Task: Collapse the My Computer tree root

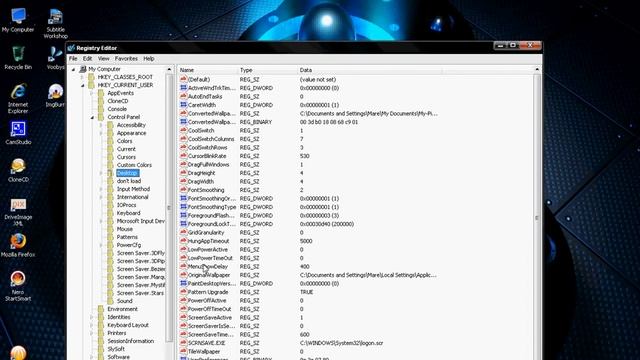Action: tap(73, 69)
